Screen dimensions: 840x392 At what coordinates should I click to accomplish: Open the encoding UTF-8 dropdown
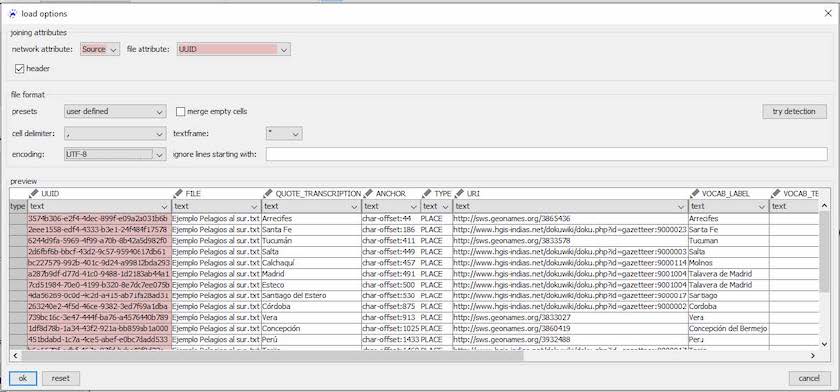(115, 154)
